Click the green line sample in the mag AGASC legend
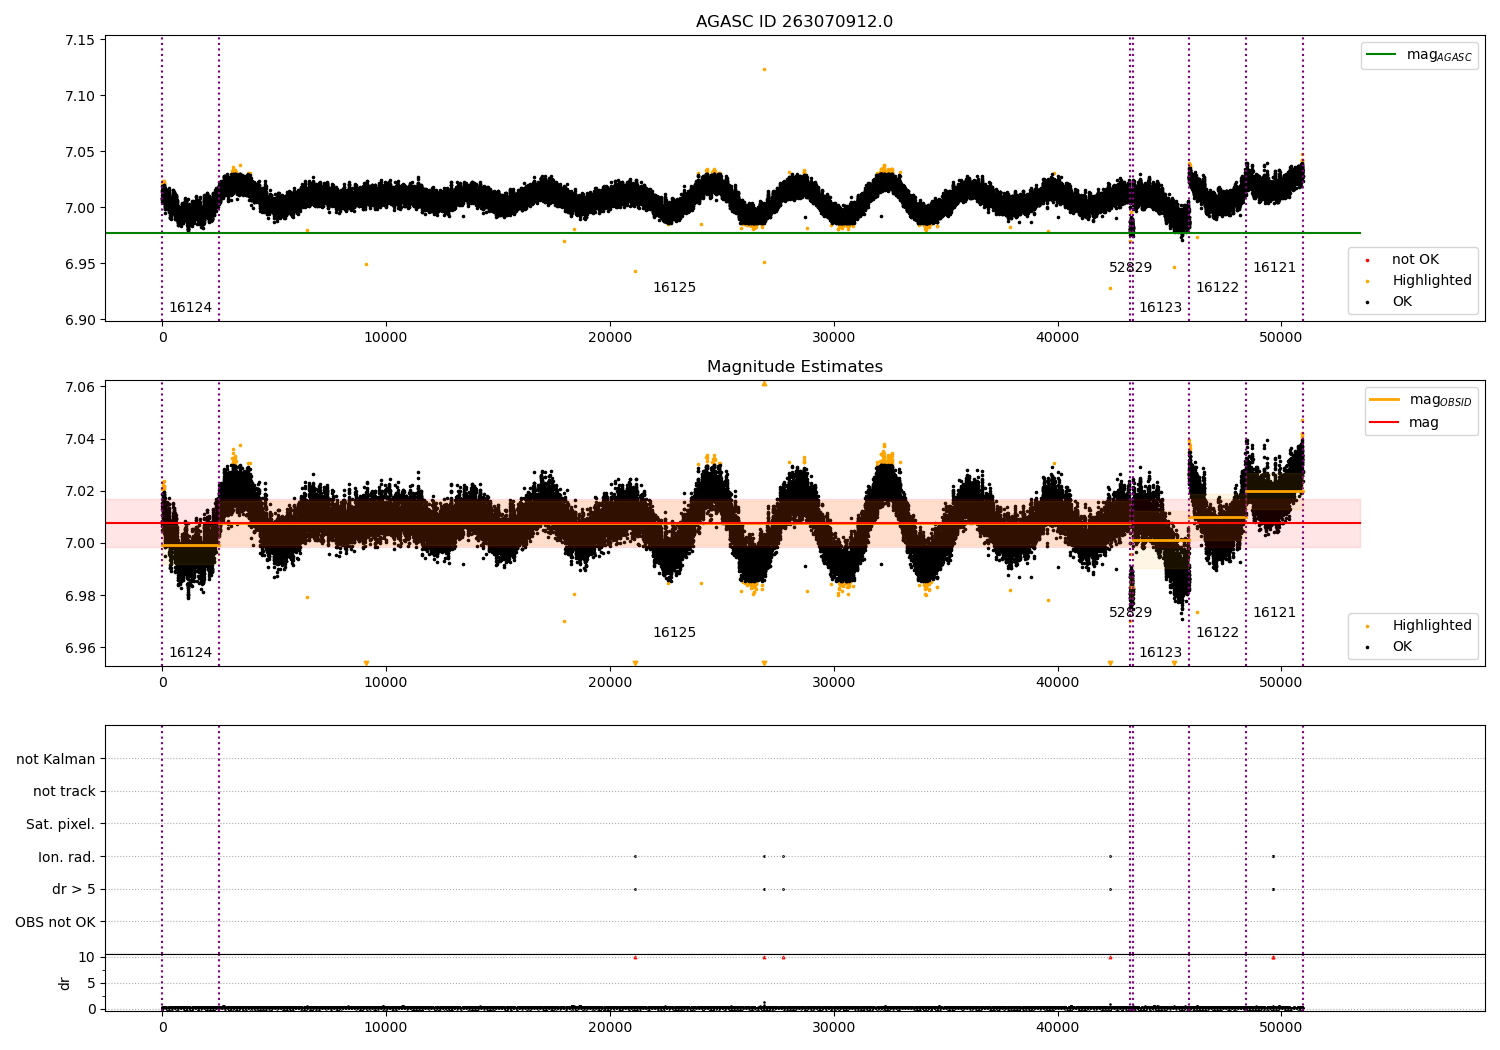1500x1050 pixels. coord(1381,55)
